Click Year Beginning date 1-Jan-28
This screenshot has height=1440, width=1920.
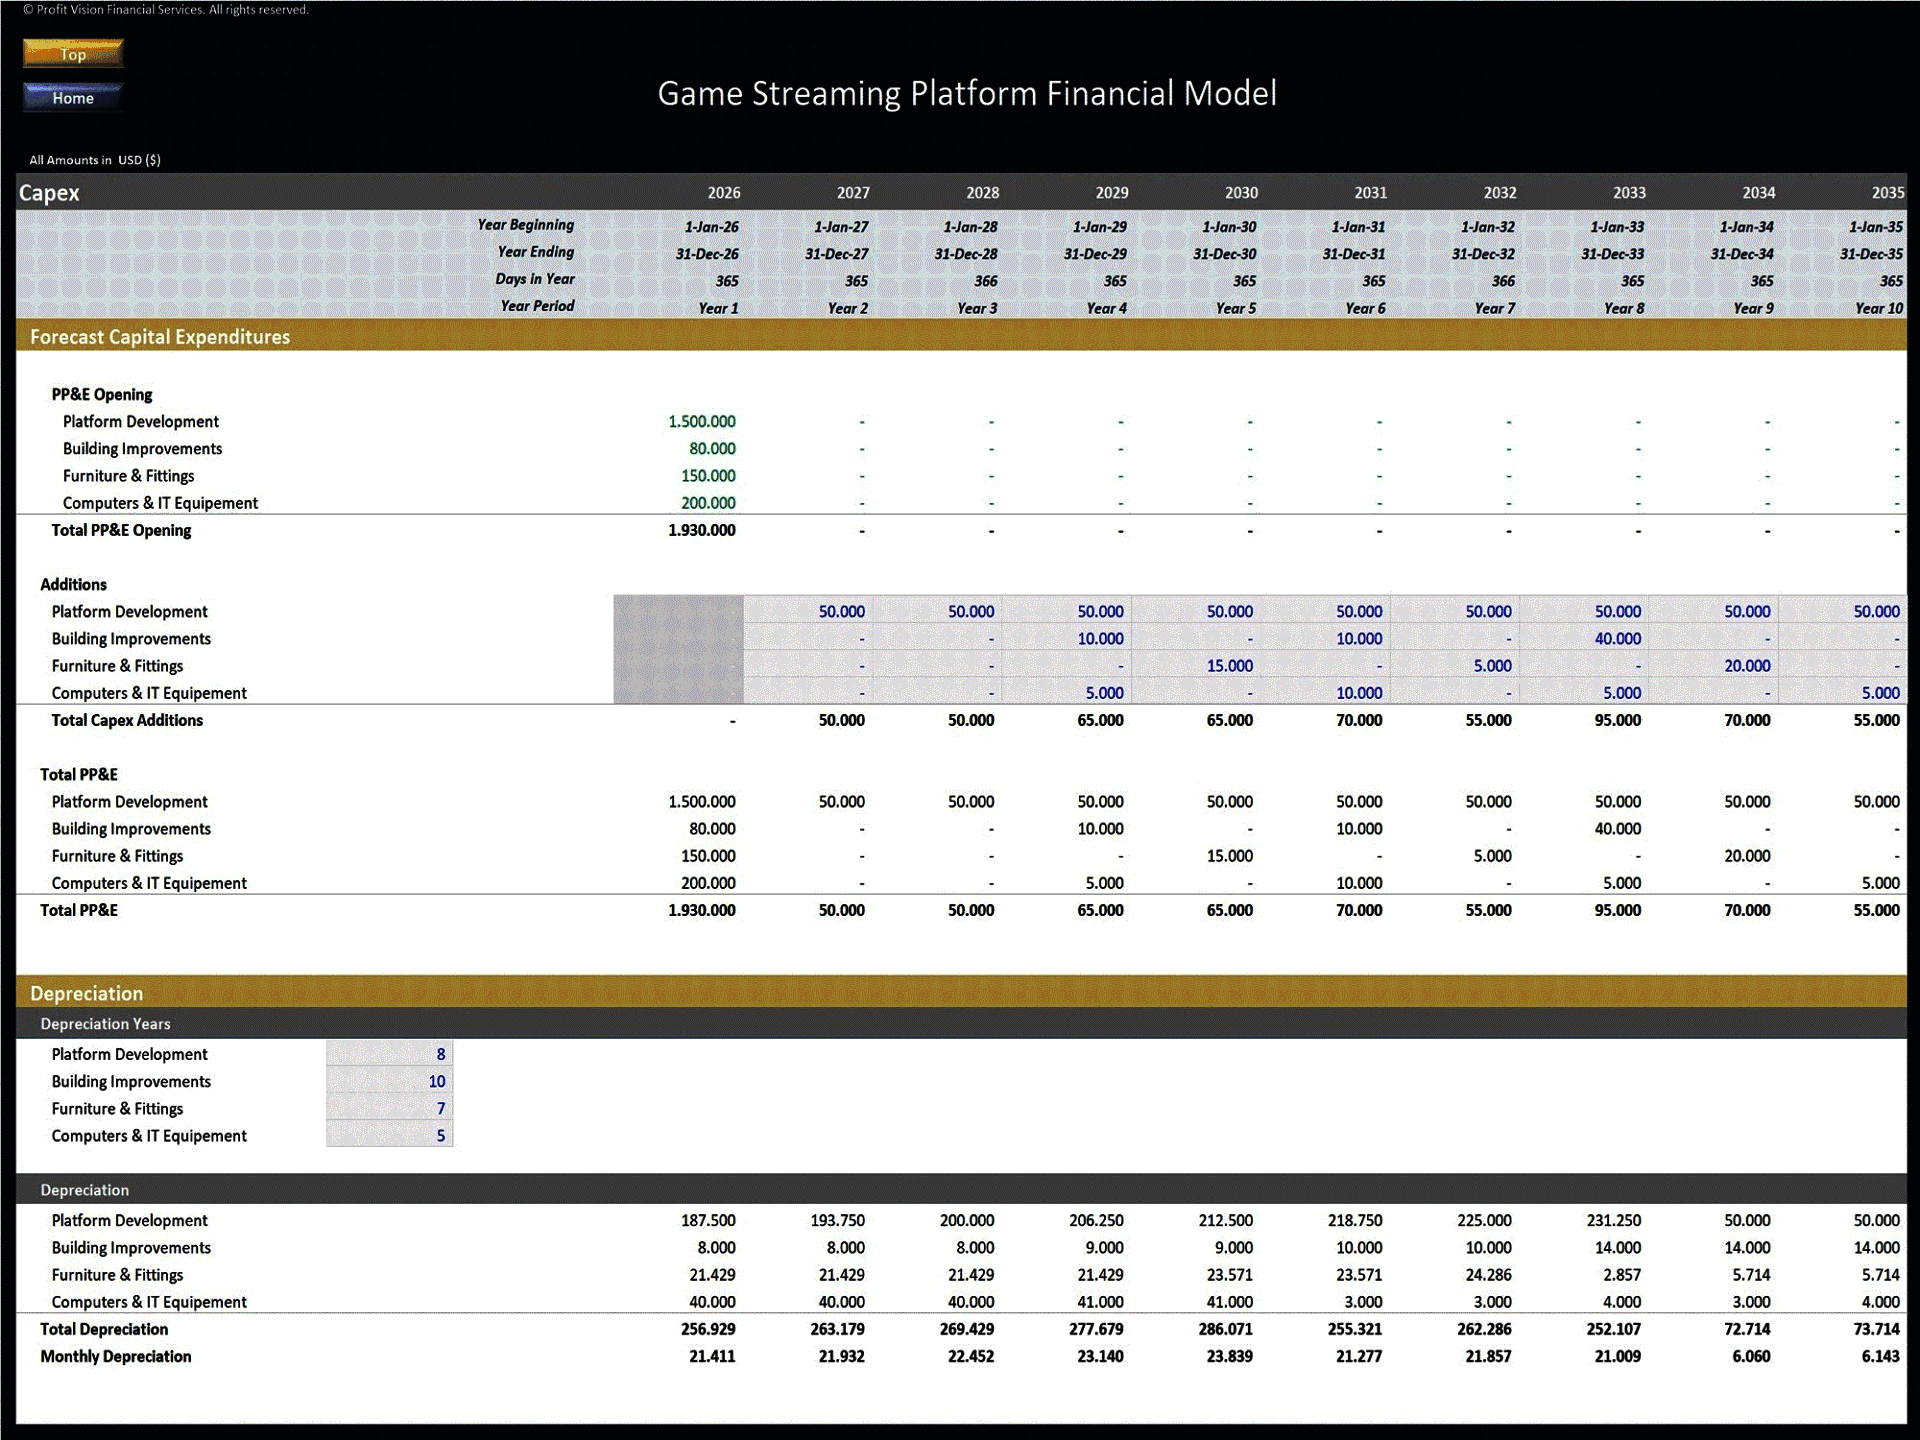[x=969, y=227]
